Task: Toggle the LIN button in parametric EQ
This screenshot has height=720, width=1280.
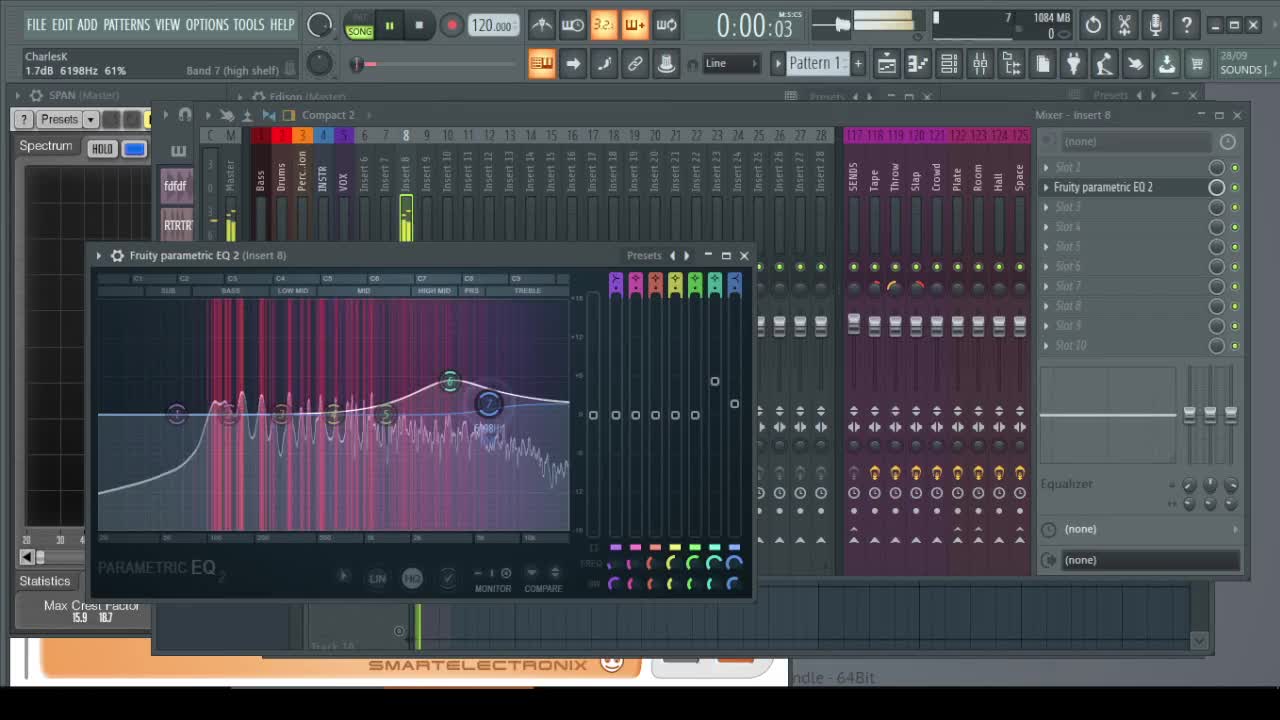Action: tap(377, 578)
